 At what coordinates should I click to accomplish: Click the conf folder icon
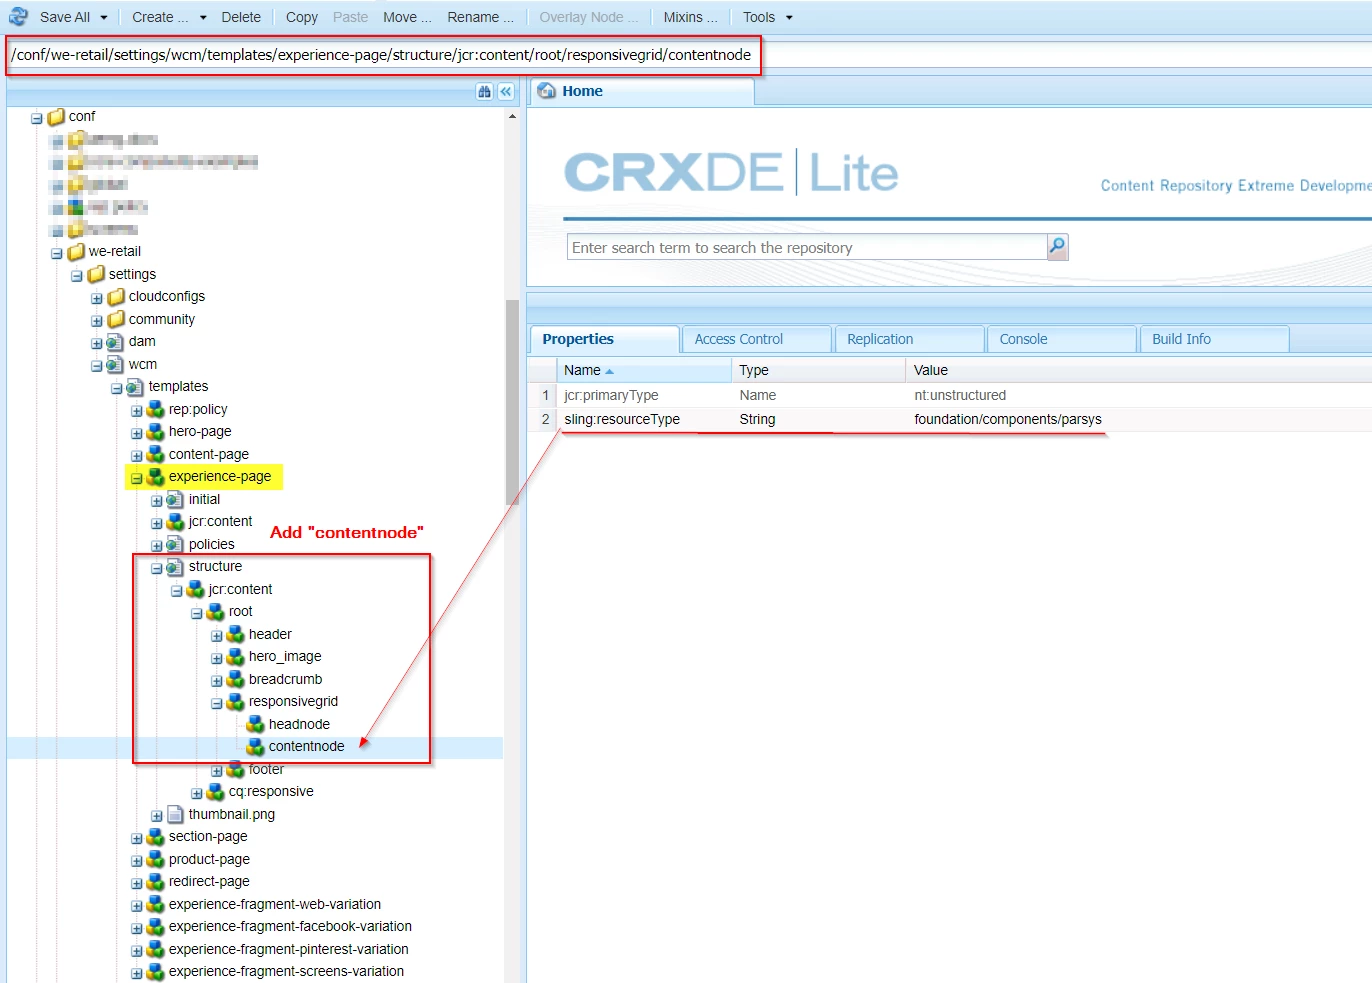56,117
